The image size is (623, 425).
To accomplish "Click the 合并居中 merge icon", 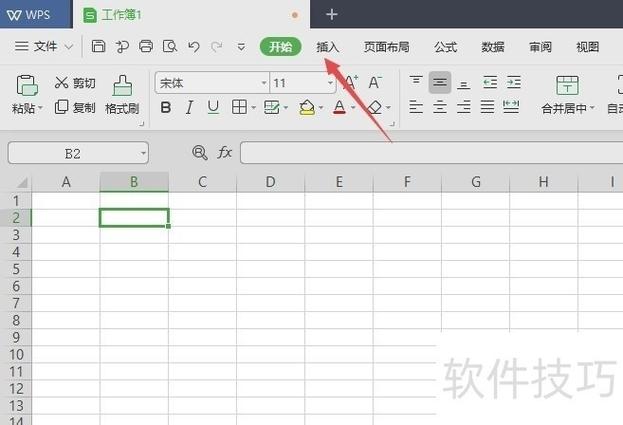I will click(x=567, y=85).
